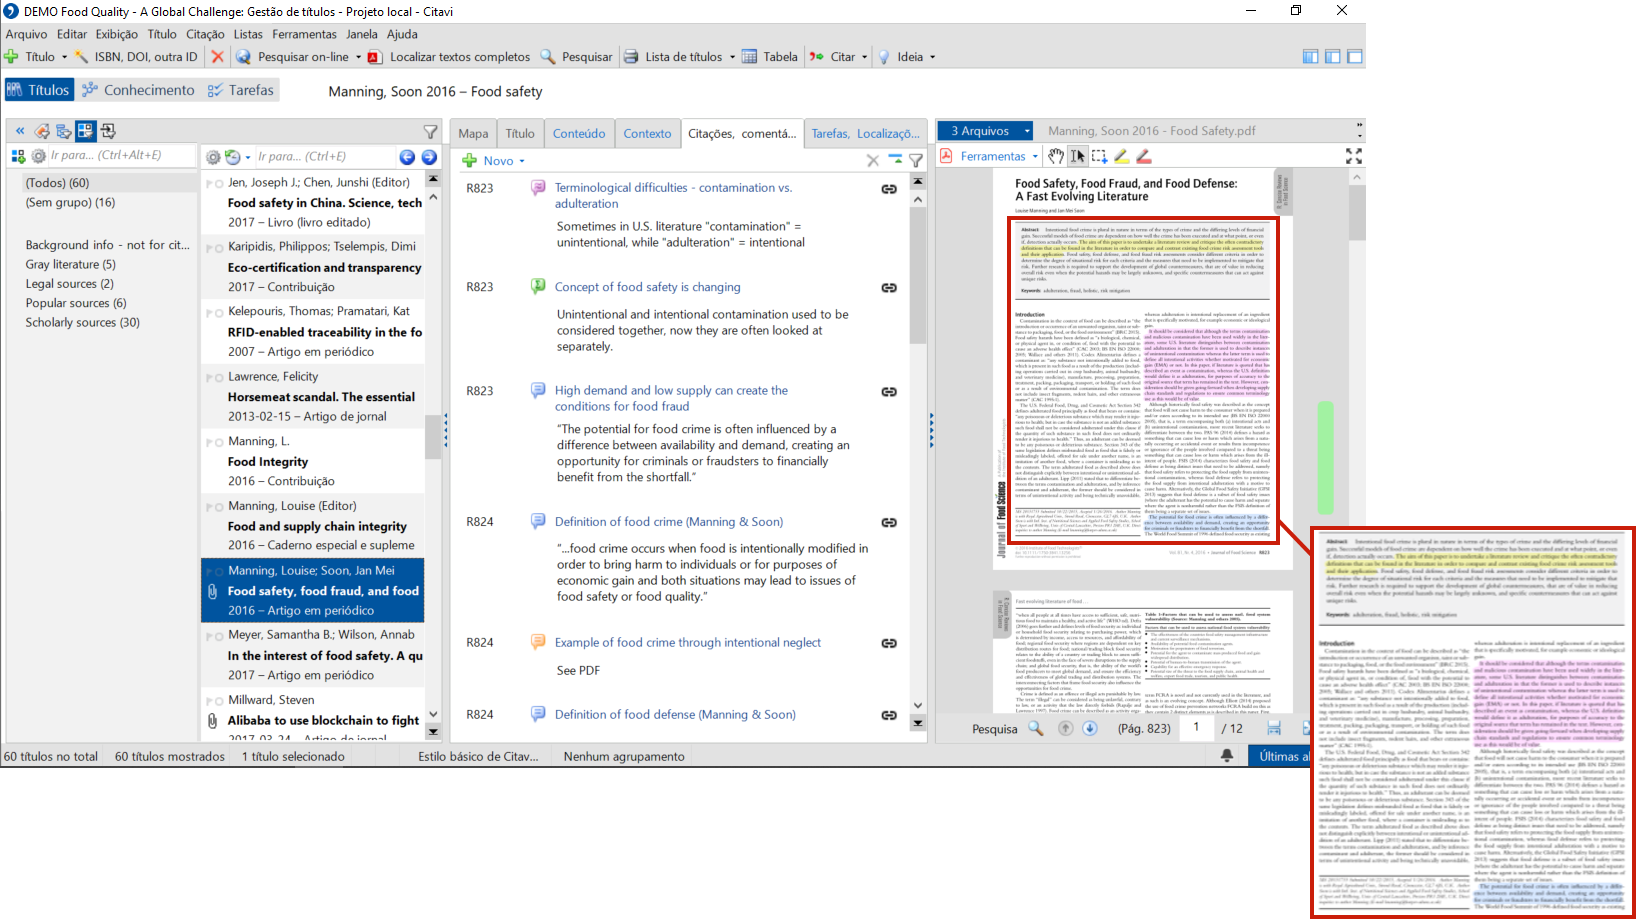
Task: Open link icon for Concept of food safety
Action: click(889, 288)
